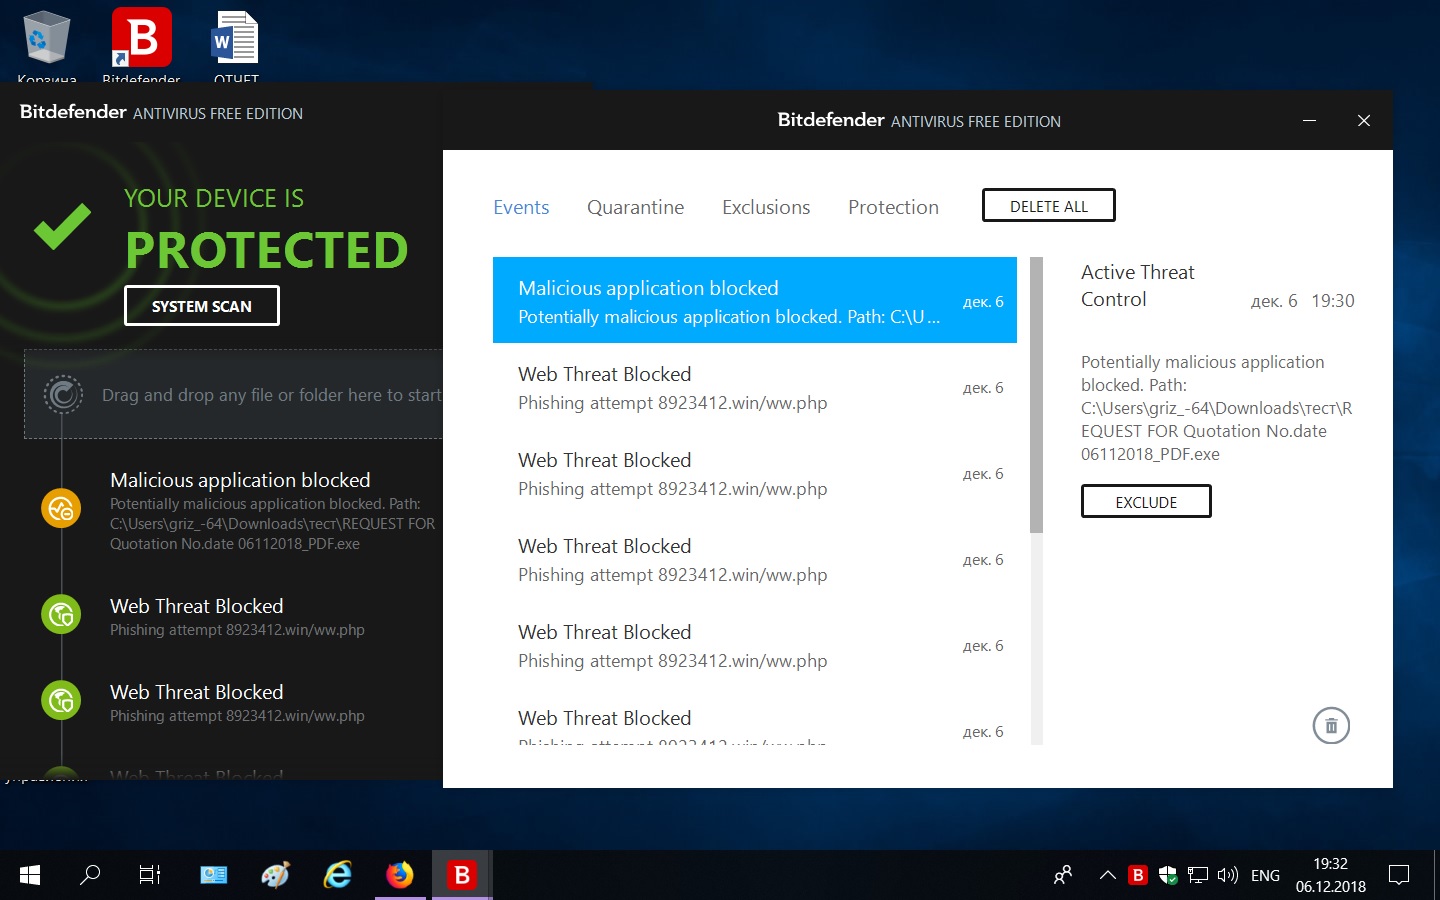Click the orange malicious application event icon
Screen dimensions: 1440x900
[x=61, y=508]
